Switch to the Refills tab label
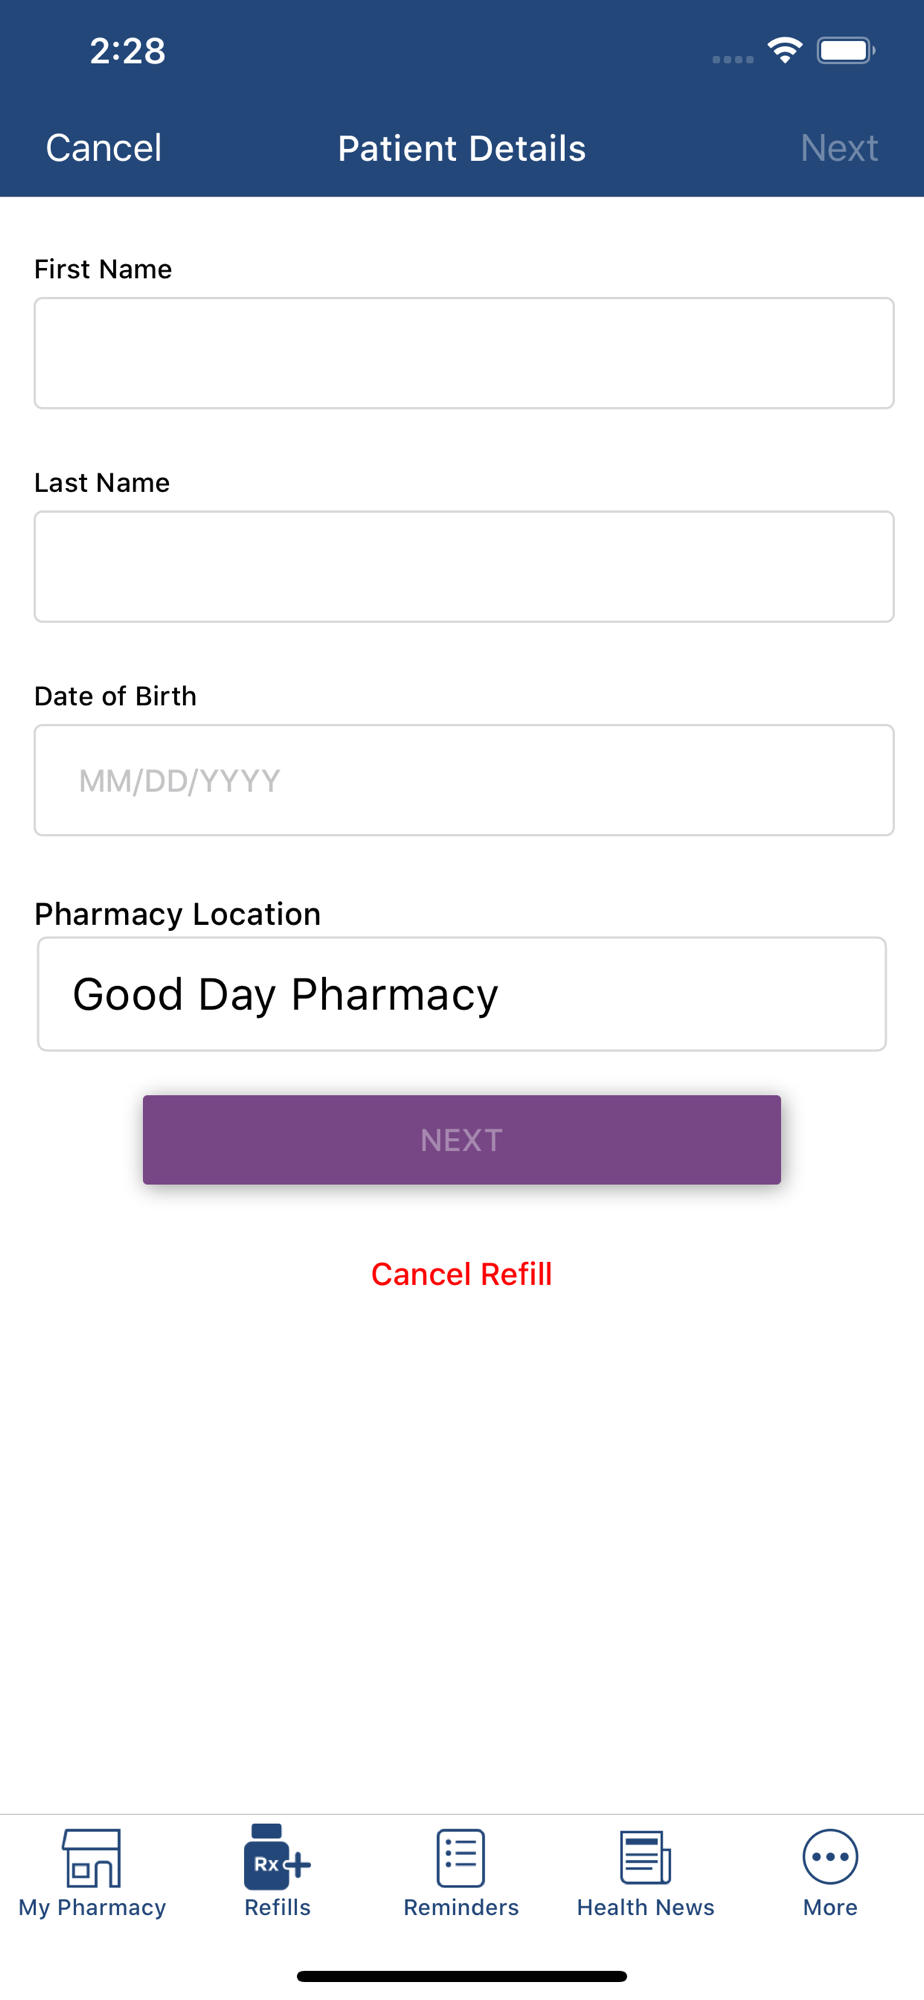924x2000 pixels. (x=277, y=1907)
